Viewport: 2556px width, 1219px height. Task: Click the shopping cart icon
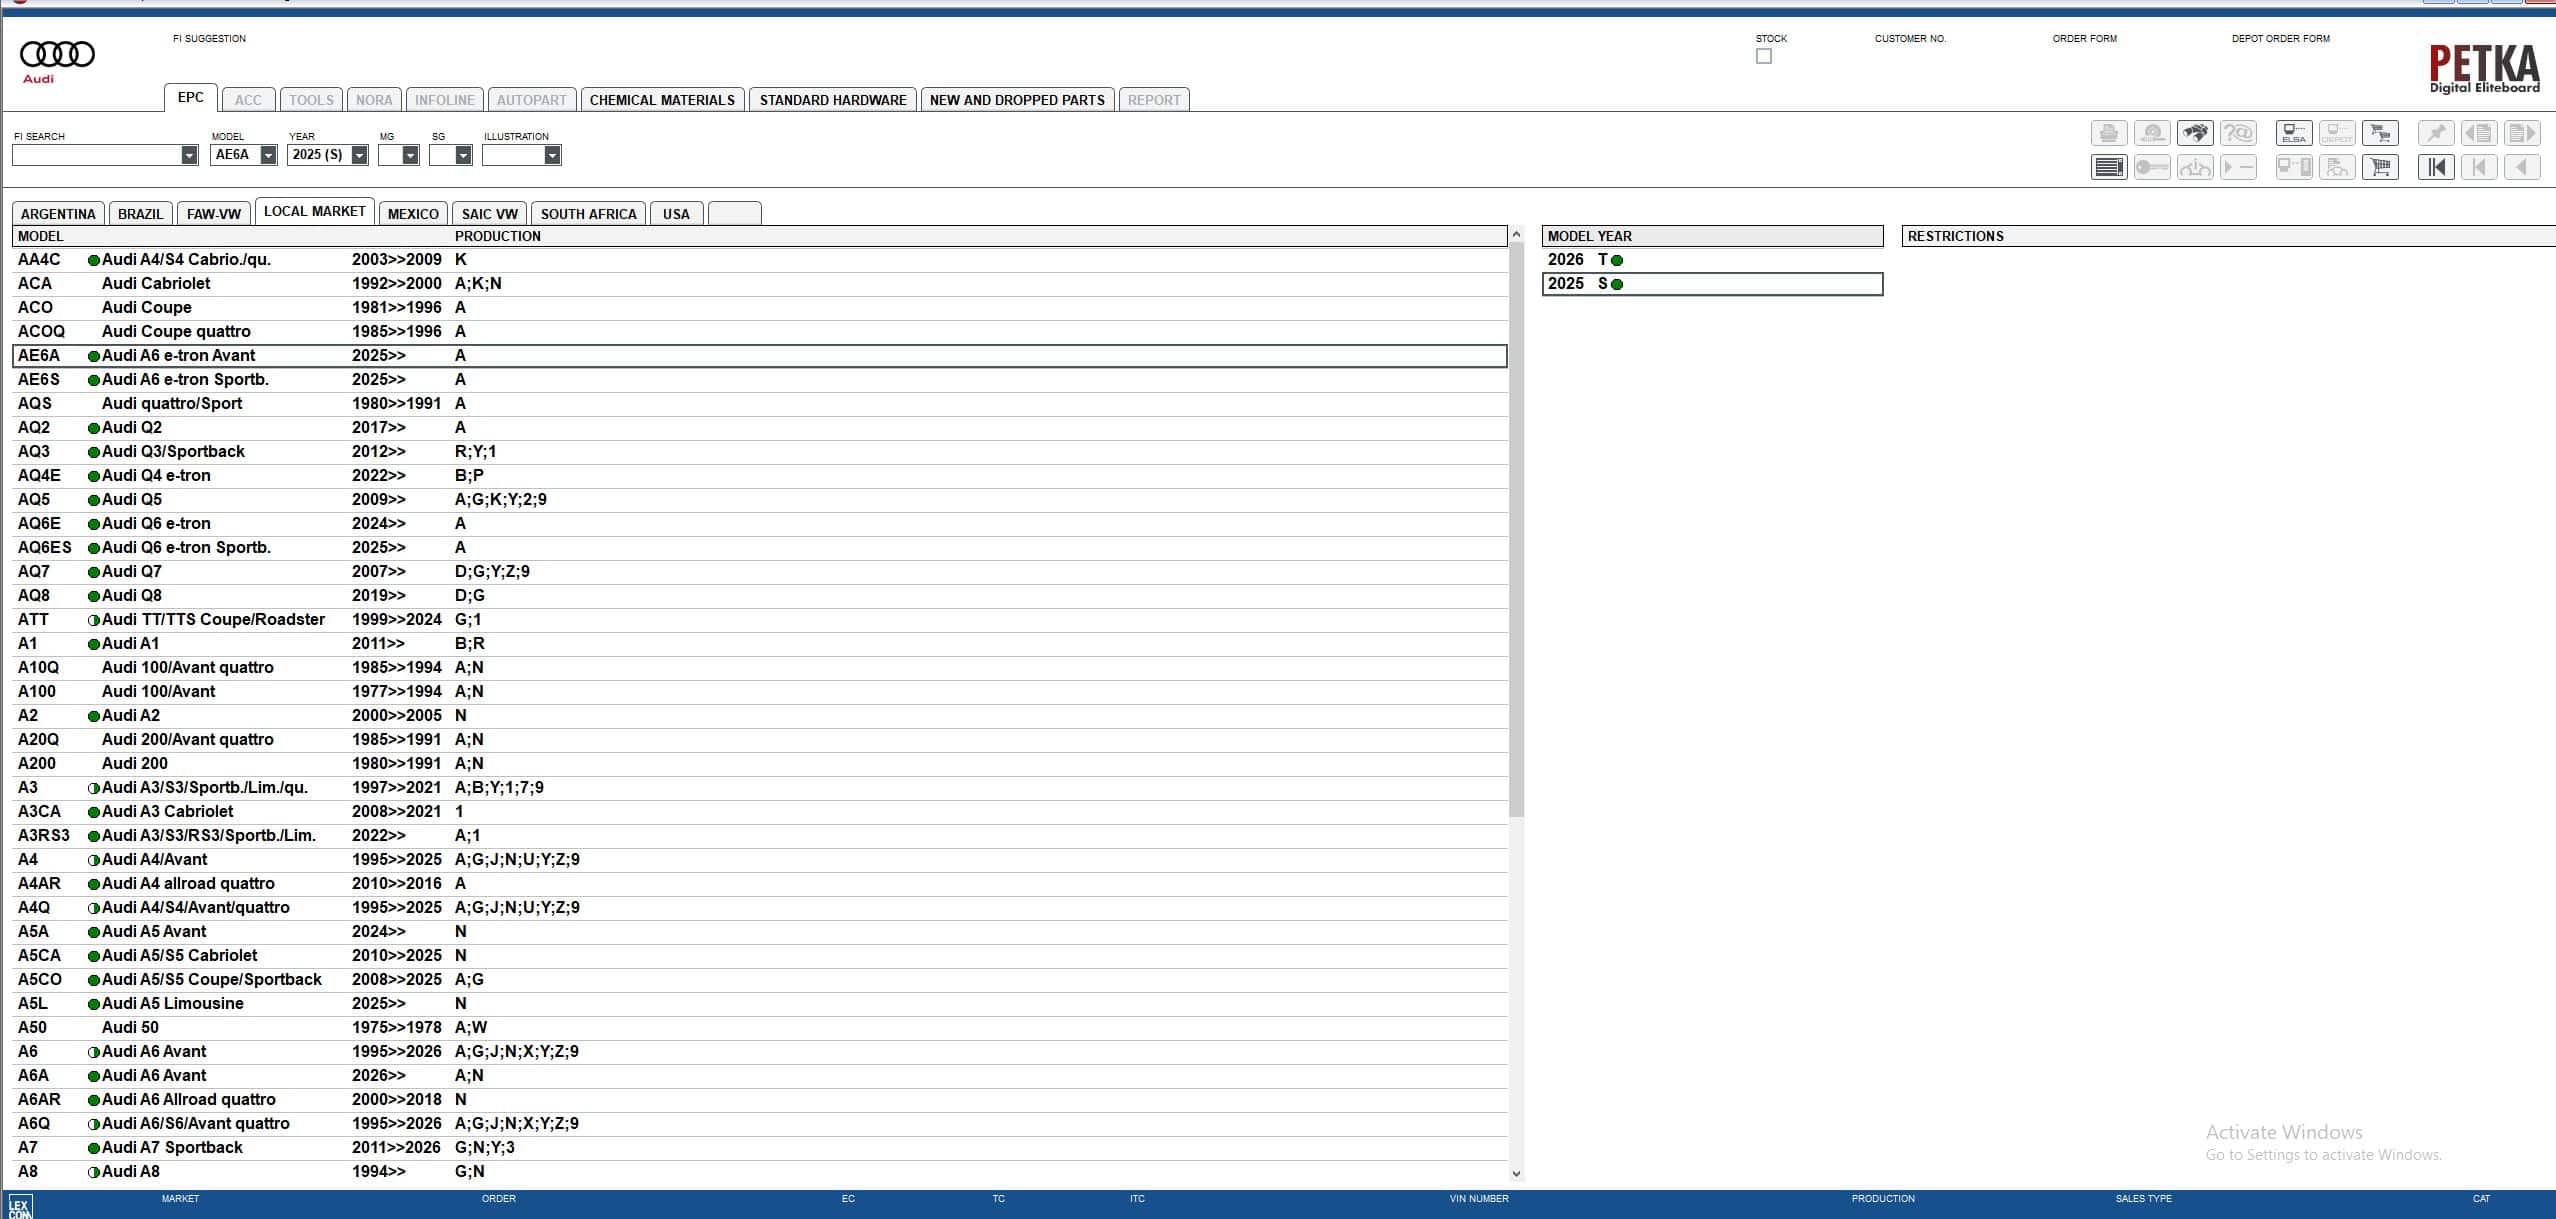click(x=2380, y=167)
